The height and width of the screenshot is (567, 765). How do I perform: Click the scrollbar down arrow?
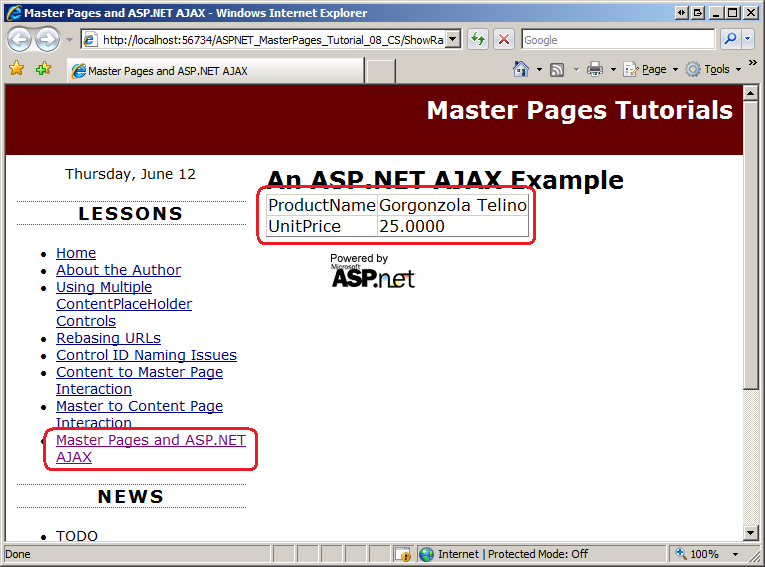point(750,533)
